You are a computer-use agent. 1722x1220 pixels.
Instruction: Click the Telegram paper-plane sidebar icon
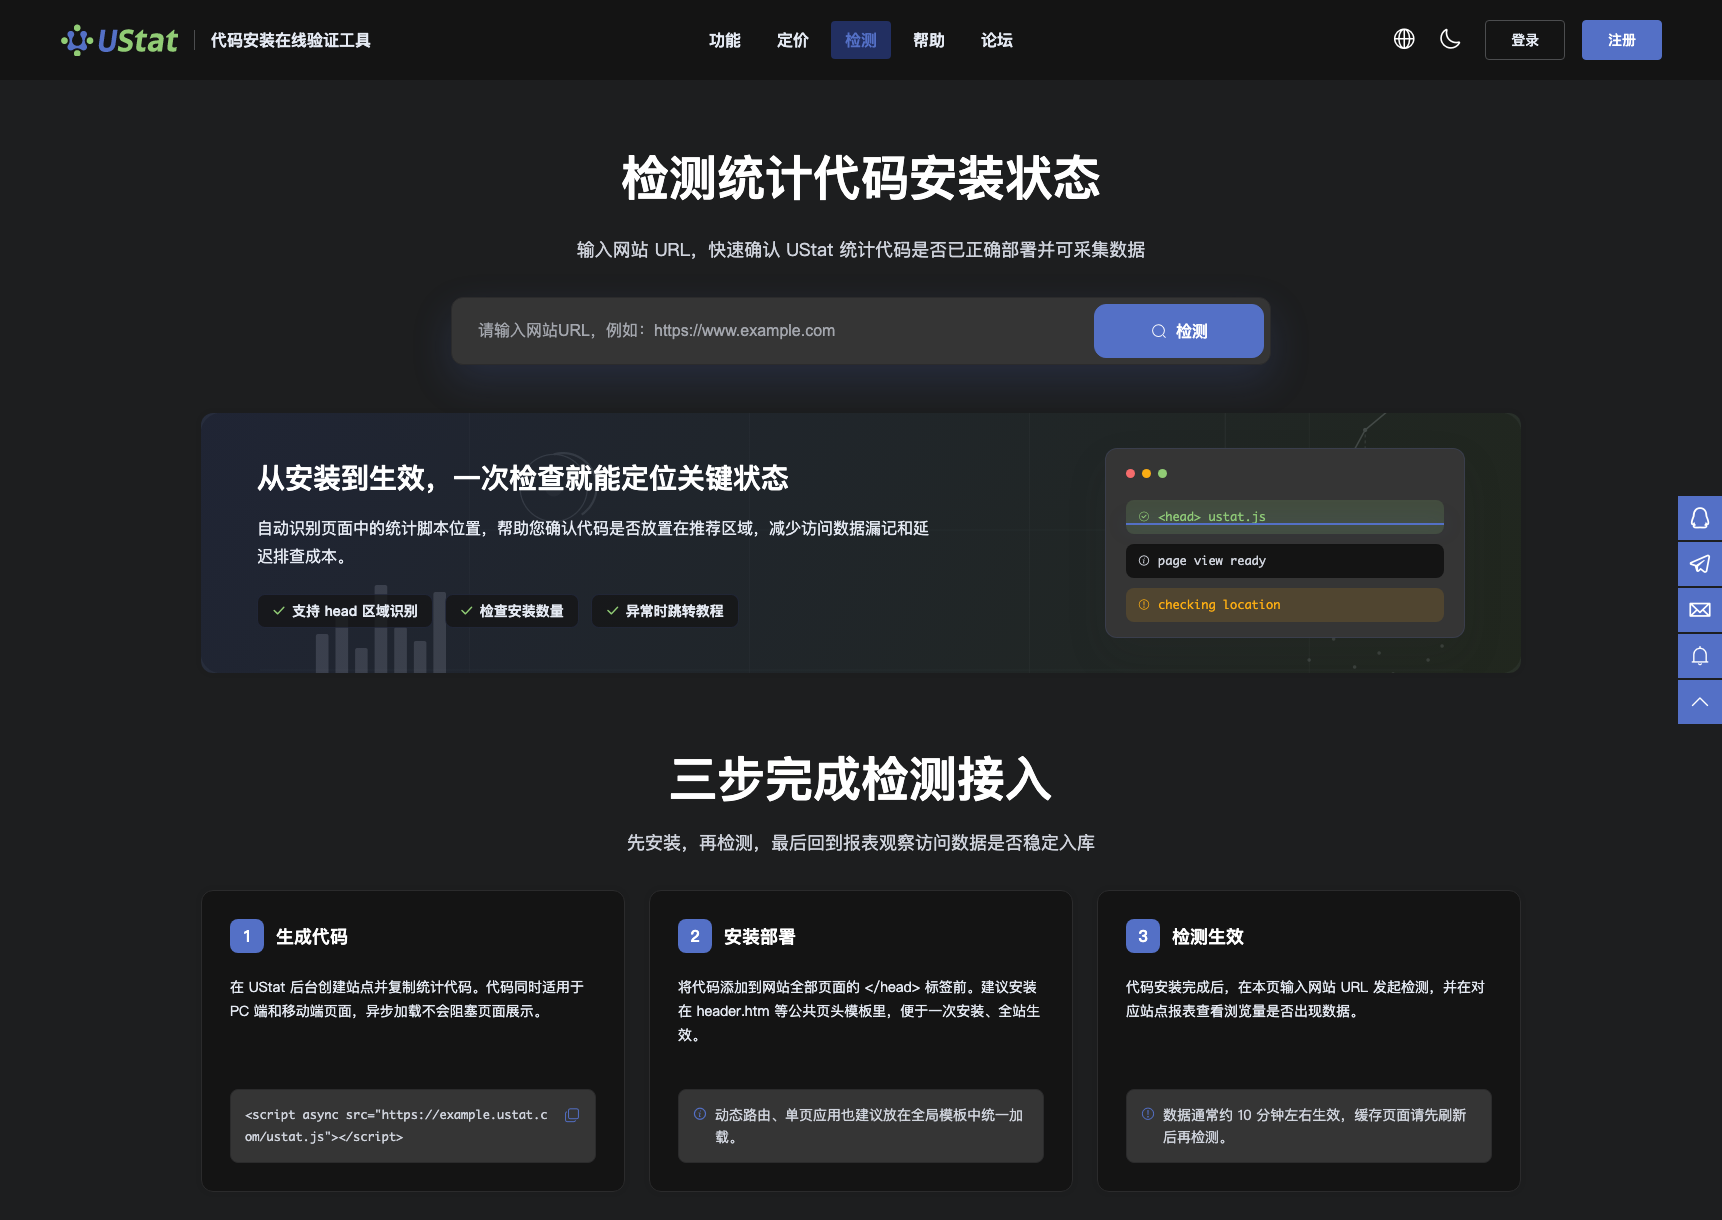tap(1699, 564)
